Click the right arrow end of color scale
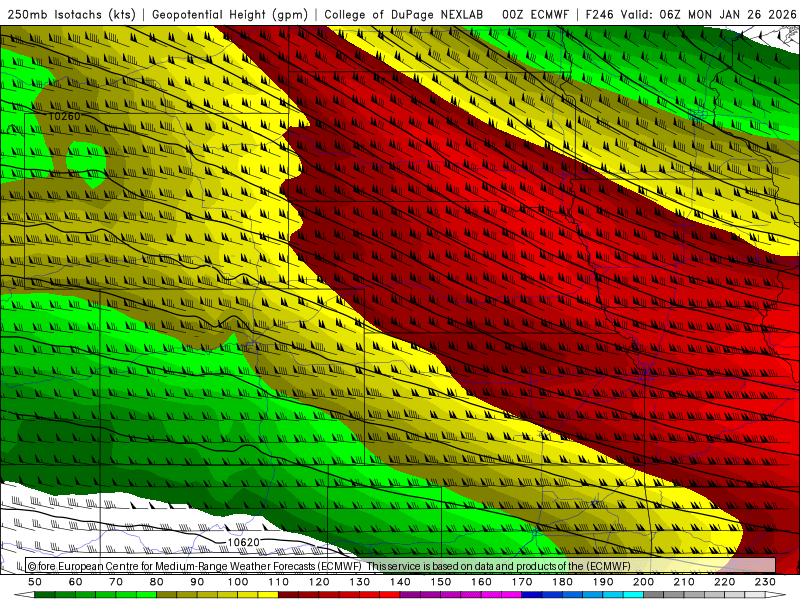 776,595
